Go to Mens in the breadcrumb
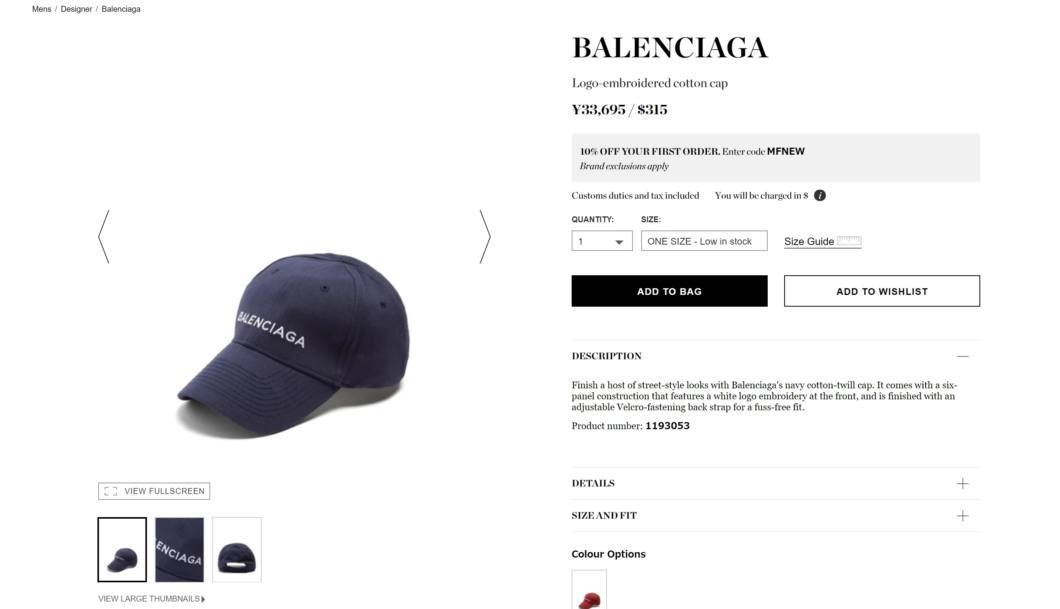The image size is (1060, 609). [41, 9]
